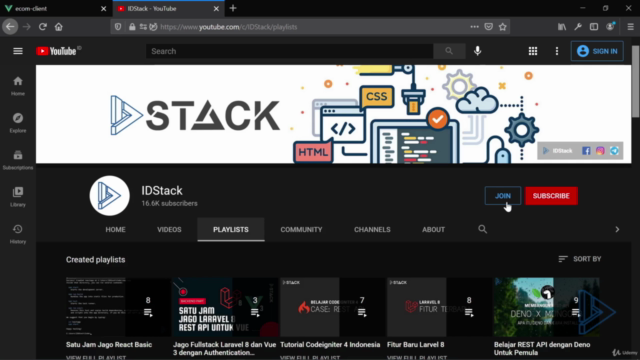Open Subscriptions in the sidebar
The height and width of the screenshot is (360, 640).
18,160
